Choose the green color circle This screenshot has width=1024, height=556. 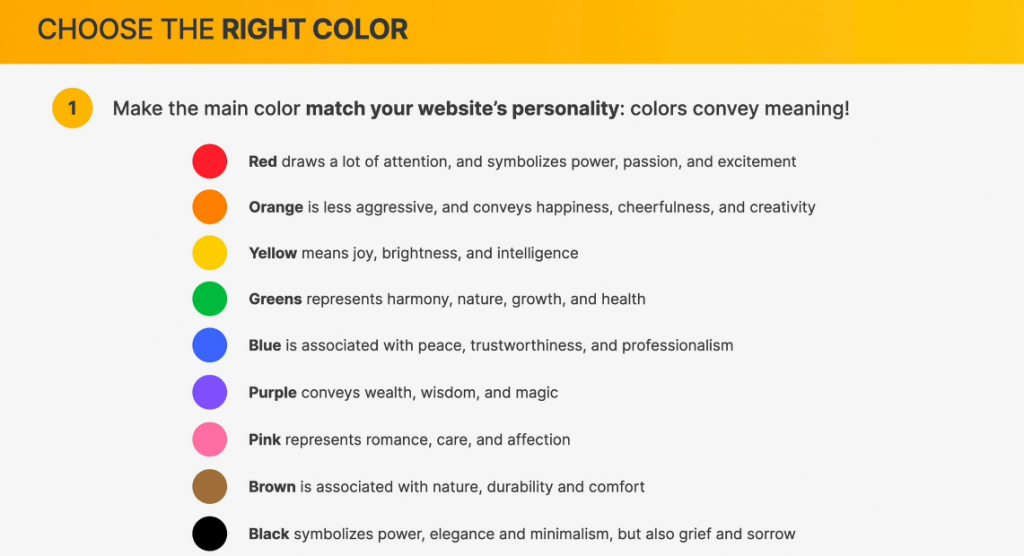[210, 299]
